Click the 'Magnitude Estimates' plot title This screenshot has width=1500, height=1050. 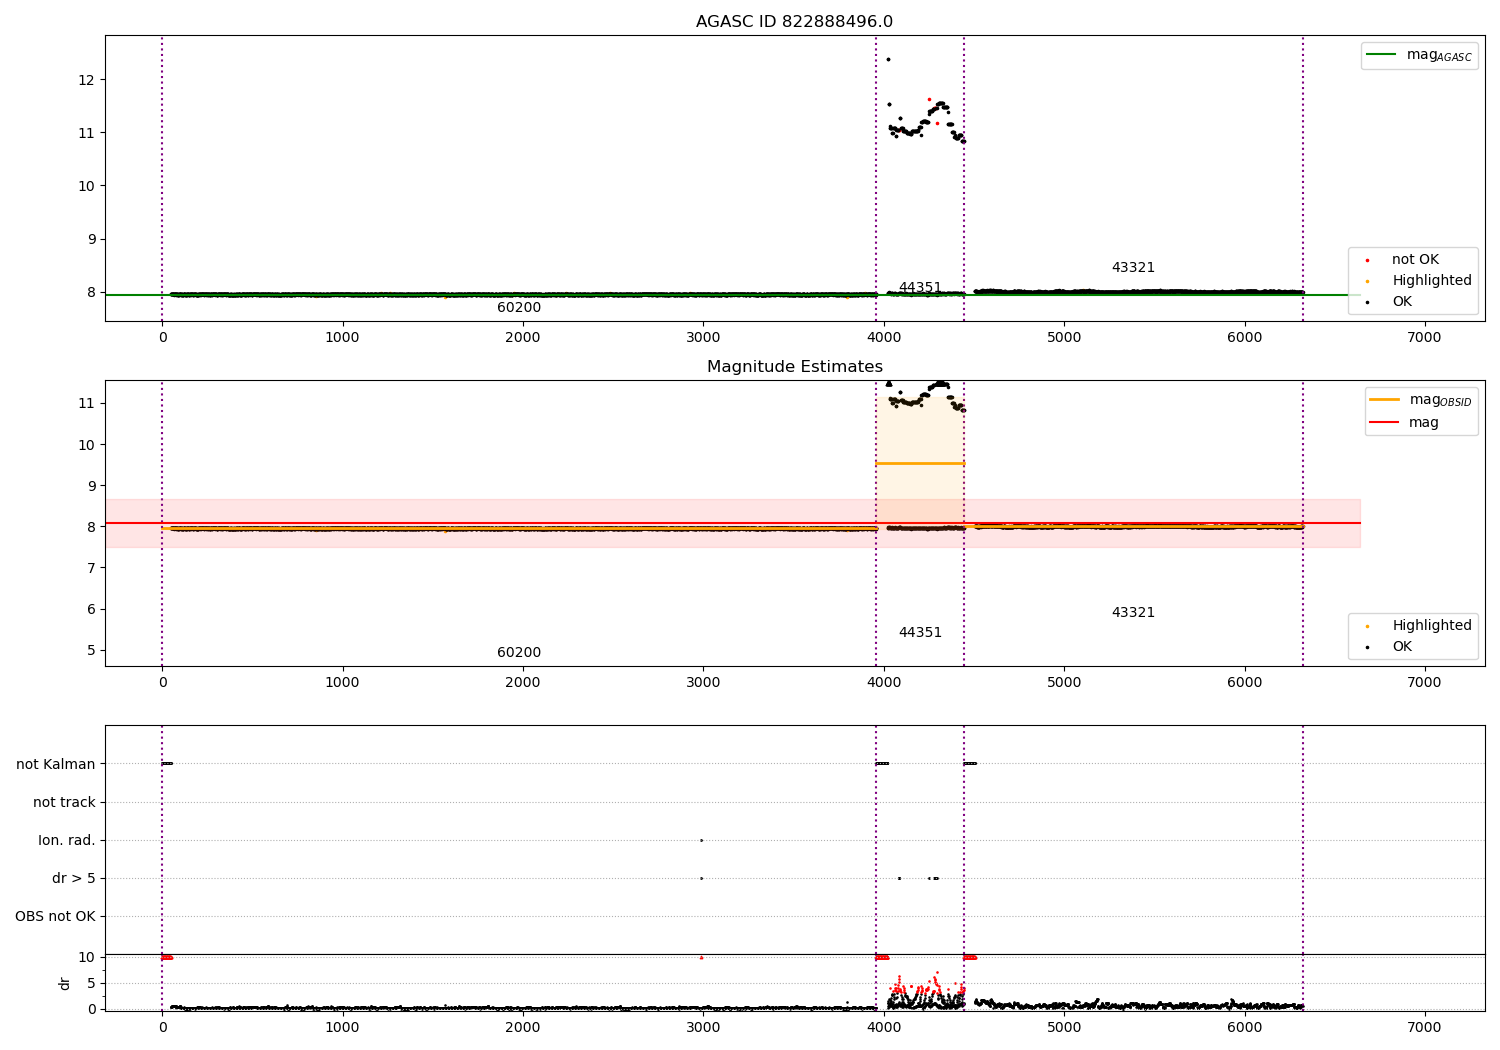(794, 367)
